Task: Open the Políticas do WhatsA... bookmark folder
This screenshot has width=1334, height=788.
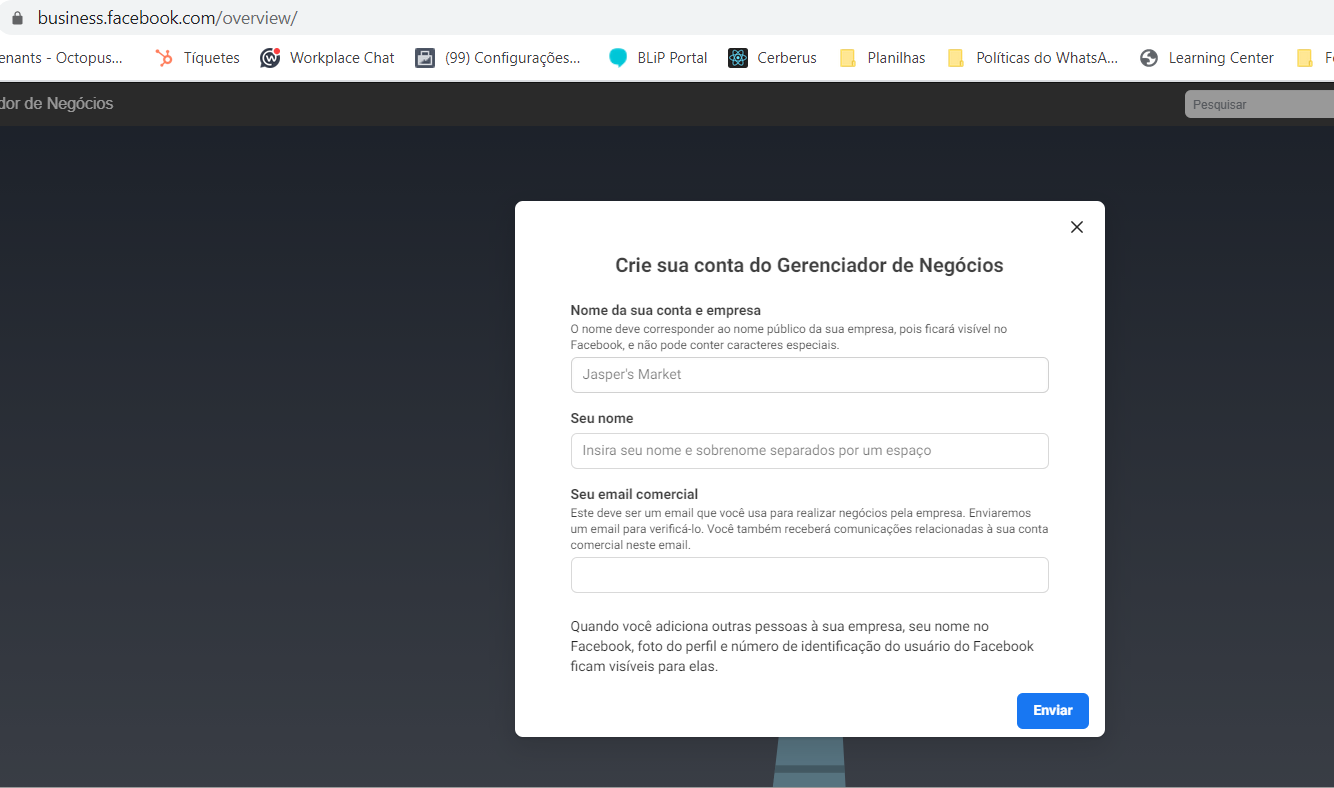Action: click(1033, 58)
